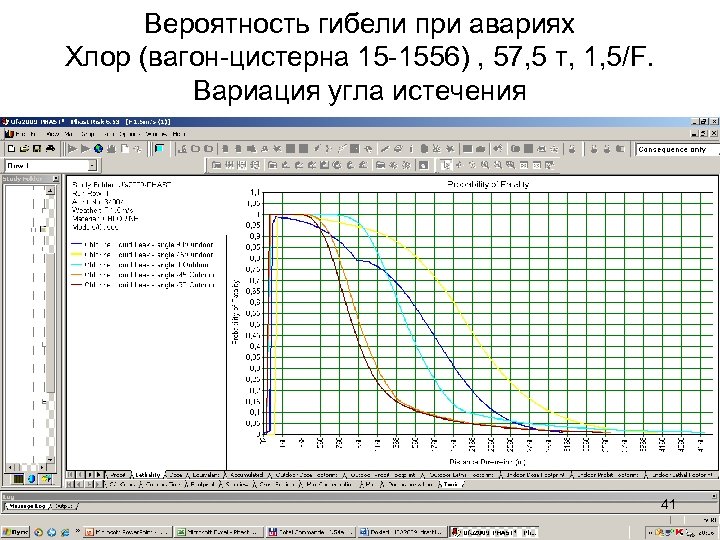This screenshot has height=540, width=720.
Task: Switch to the Accumulated graph tab
Action: (246, 475)
